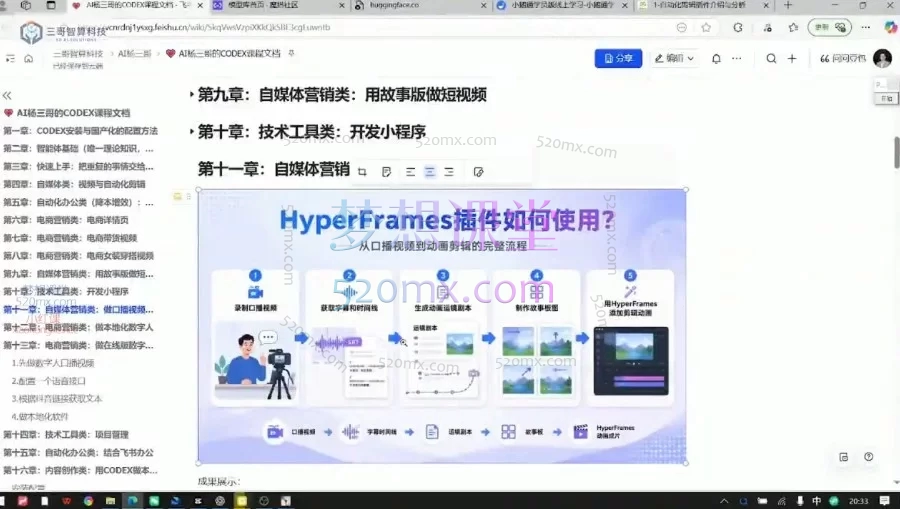This screenshot has width=900, height=509.
Task: Open notifications bell icon
Action: coord(716,59)
